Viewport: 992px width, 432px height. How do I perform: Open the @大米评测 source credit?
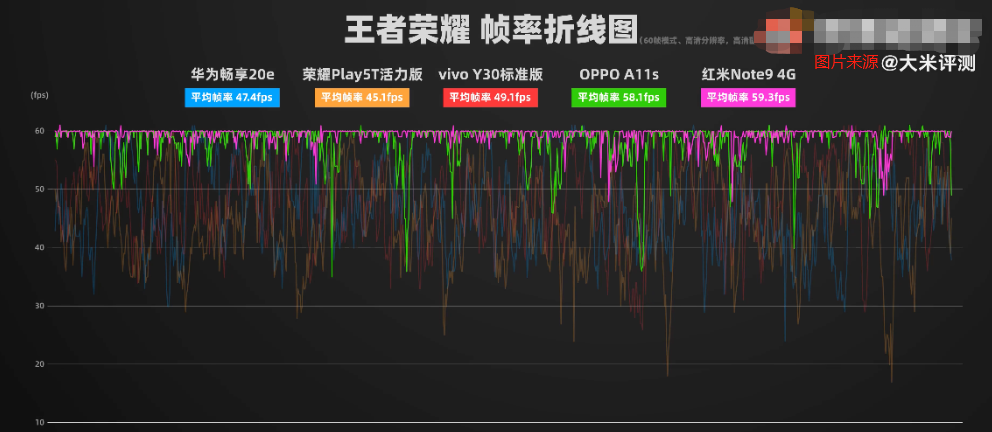(929, 62)
